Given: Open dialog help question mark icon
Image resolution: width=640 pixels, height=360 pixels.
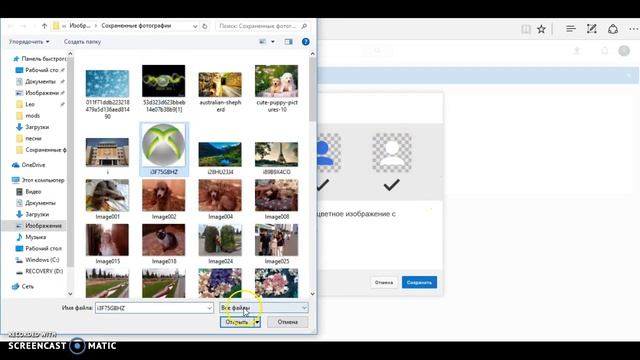Looking at the screenshot, I should coord(305,42).
